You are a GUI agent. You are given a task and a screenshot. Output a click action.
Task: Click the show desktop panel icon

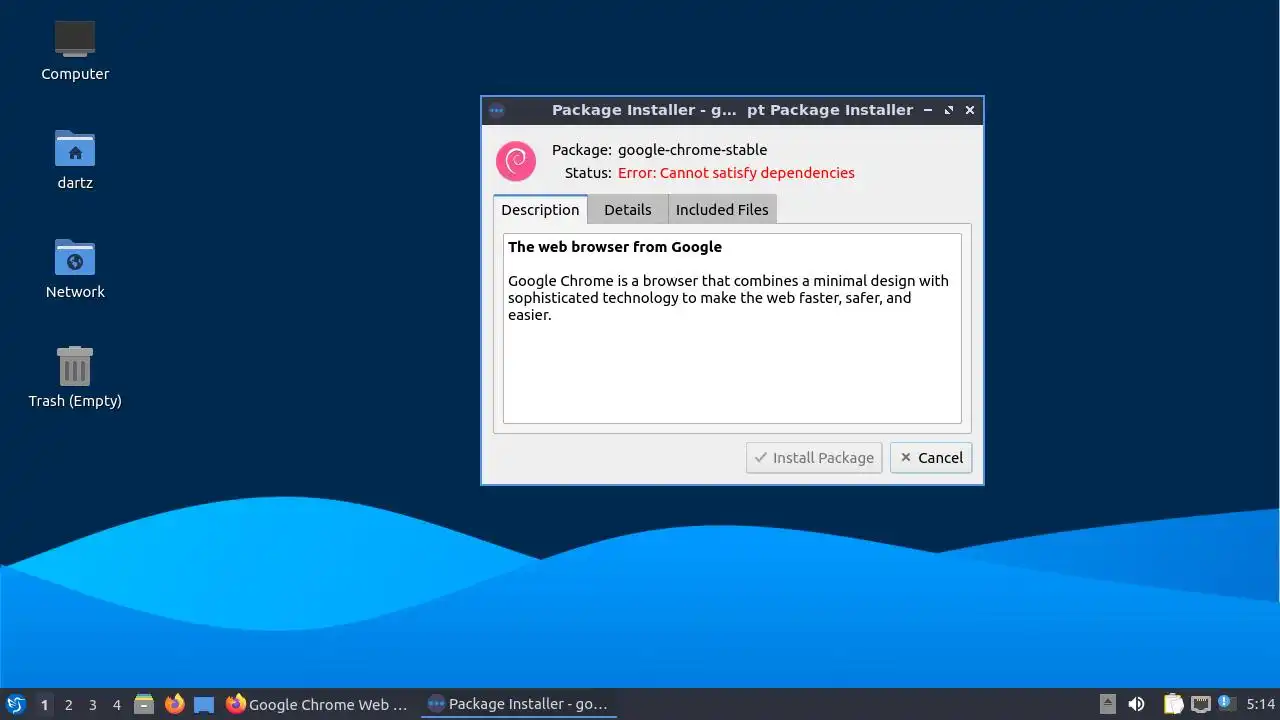tap(204, 704)
